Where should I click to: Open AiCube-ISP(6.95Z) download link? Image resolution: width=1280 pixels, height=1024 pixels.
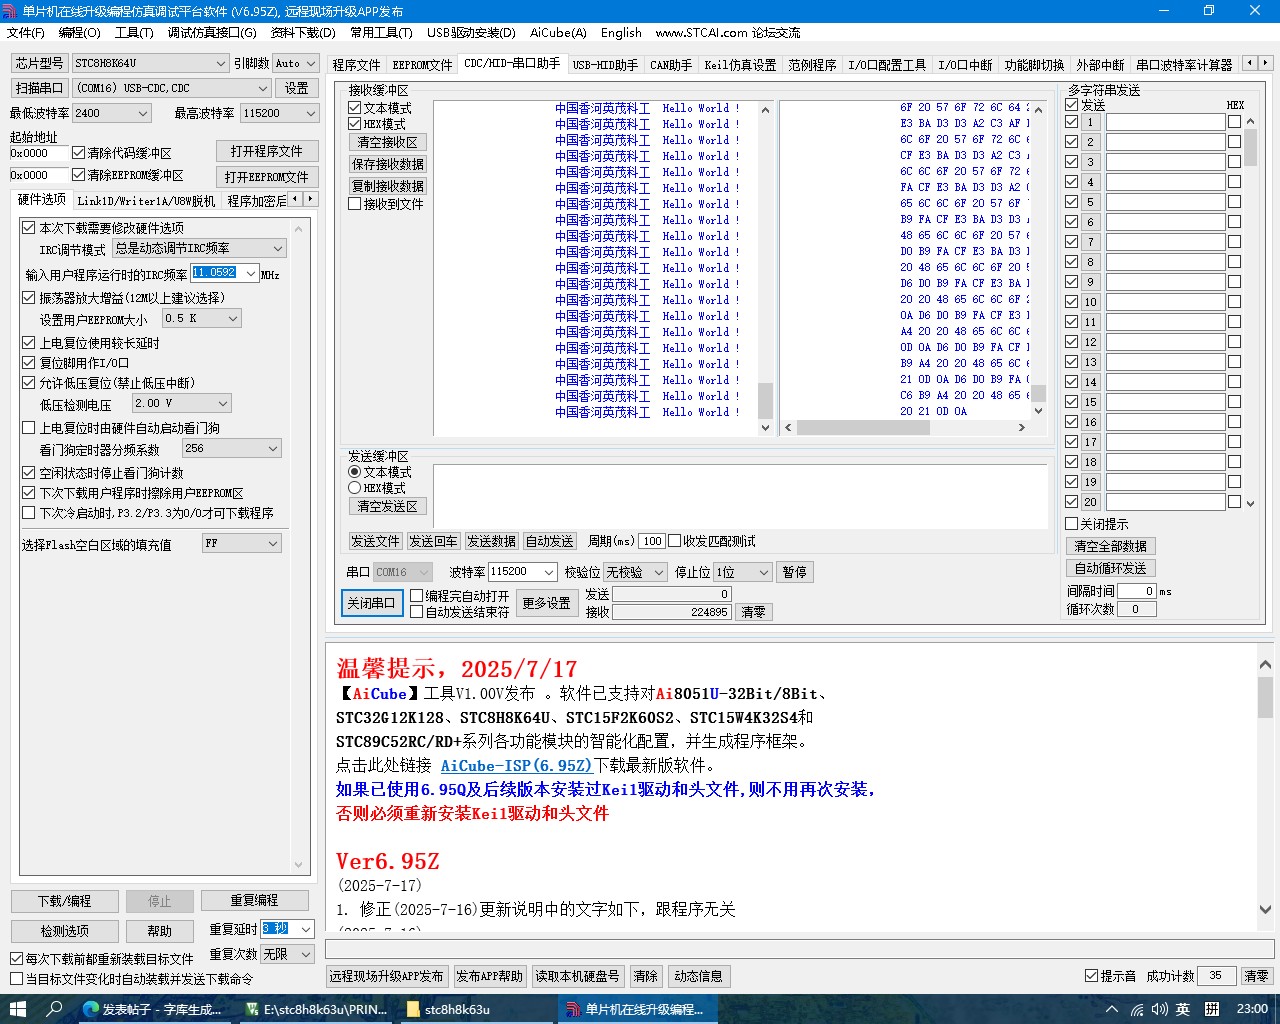(x=516, y=766)
